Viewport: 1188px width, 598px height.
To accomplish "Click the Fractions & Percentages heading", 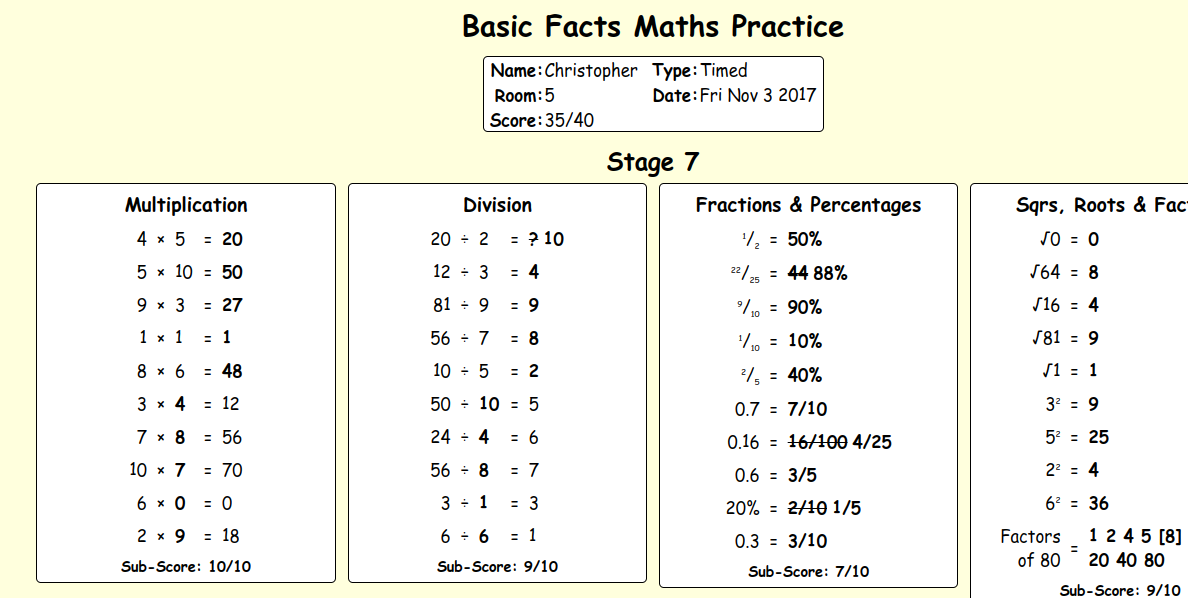I will coord(808,205).
